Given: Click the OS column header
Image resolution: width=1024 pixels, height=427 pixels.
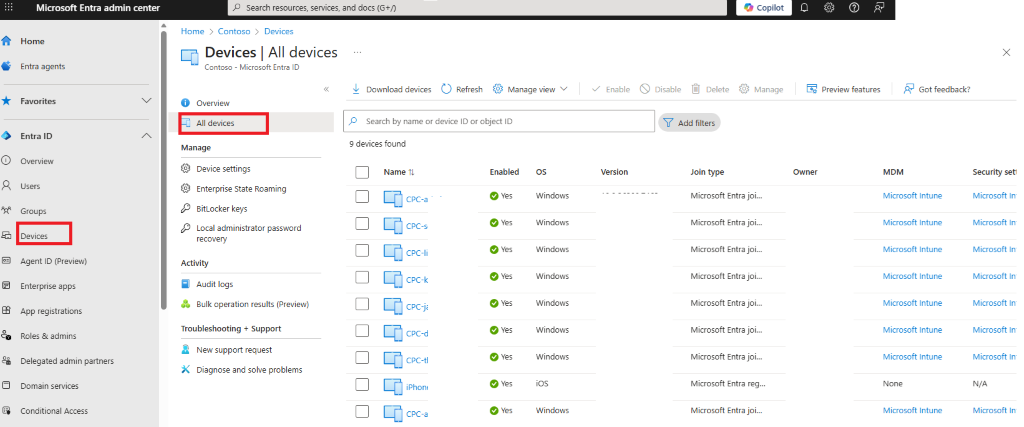Looking at the screenshot, I should (541, 172).
